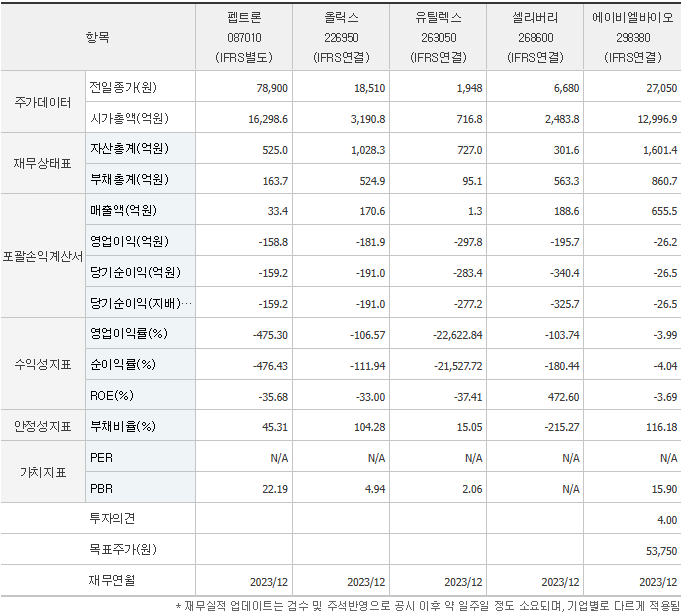The height and width of the screenshot is (614, 686).
Task: Click operating margin value -22,622.84
Action: point(458,335)
